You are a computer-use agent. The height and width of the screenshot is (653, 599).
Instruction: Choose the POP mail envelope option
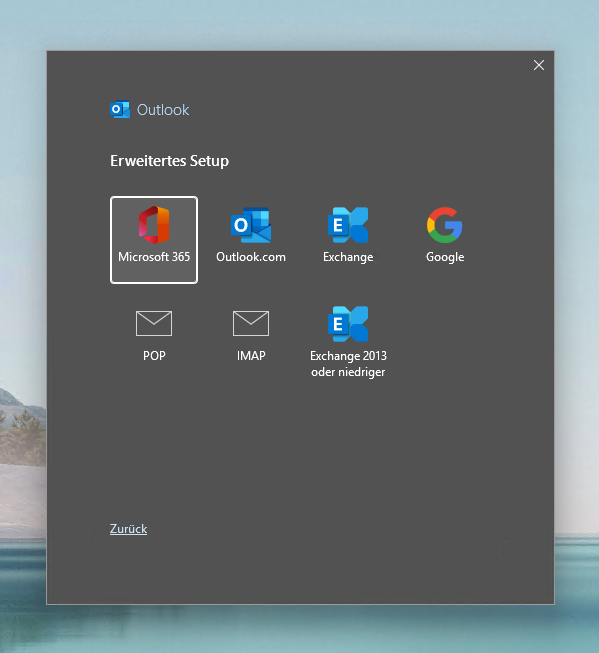click(154, 336)
